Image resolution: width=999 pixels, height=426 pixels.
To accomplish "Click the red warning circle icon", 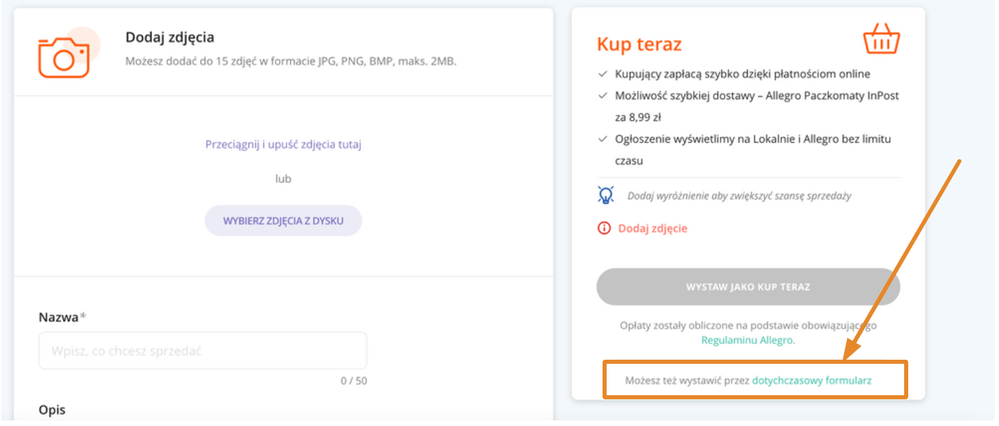I will coord(604,228).
